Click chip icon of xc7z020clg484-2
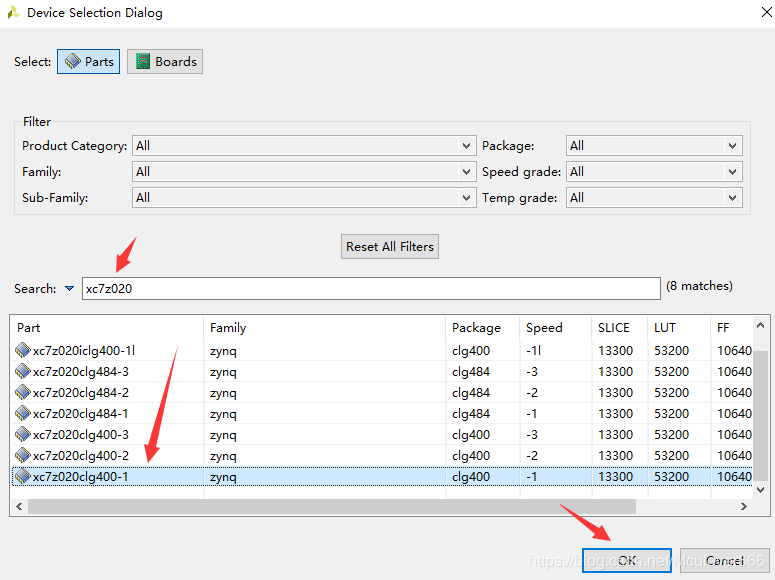Image resolution: width=775 pixels, height=580 pixels. [x=23, y=392]
